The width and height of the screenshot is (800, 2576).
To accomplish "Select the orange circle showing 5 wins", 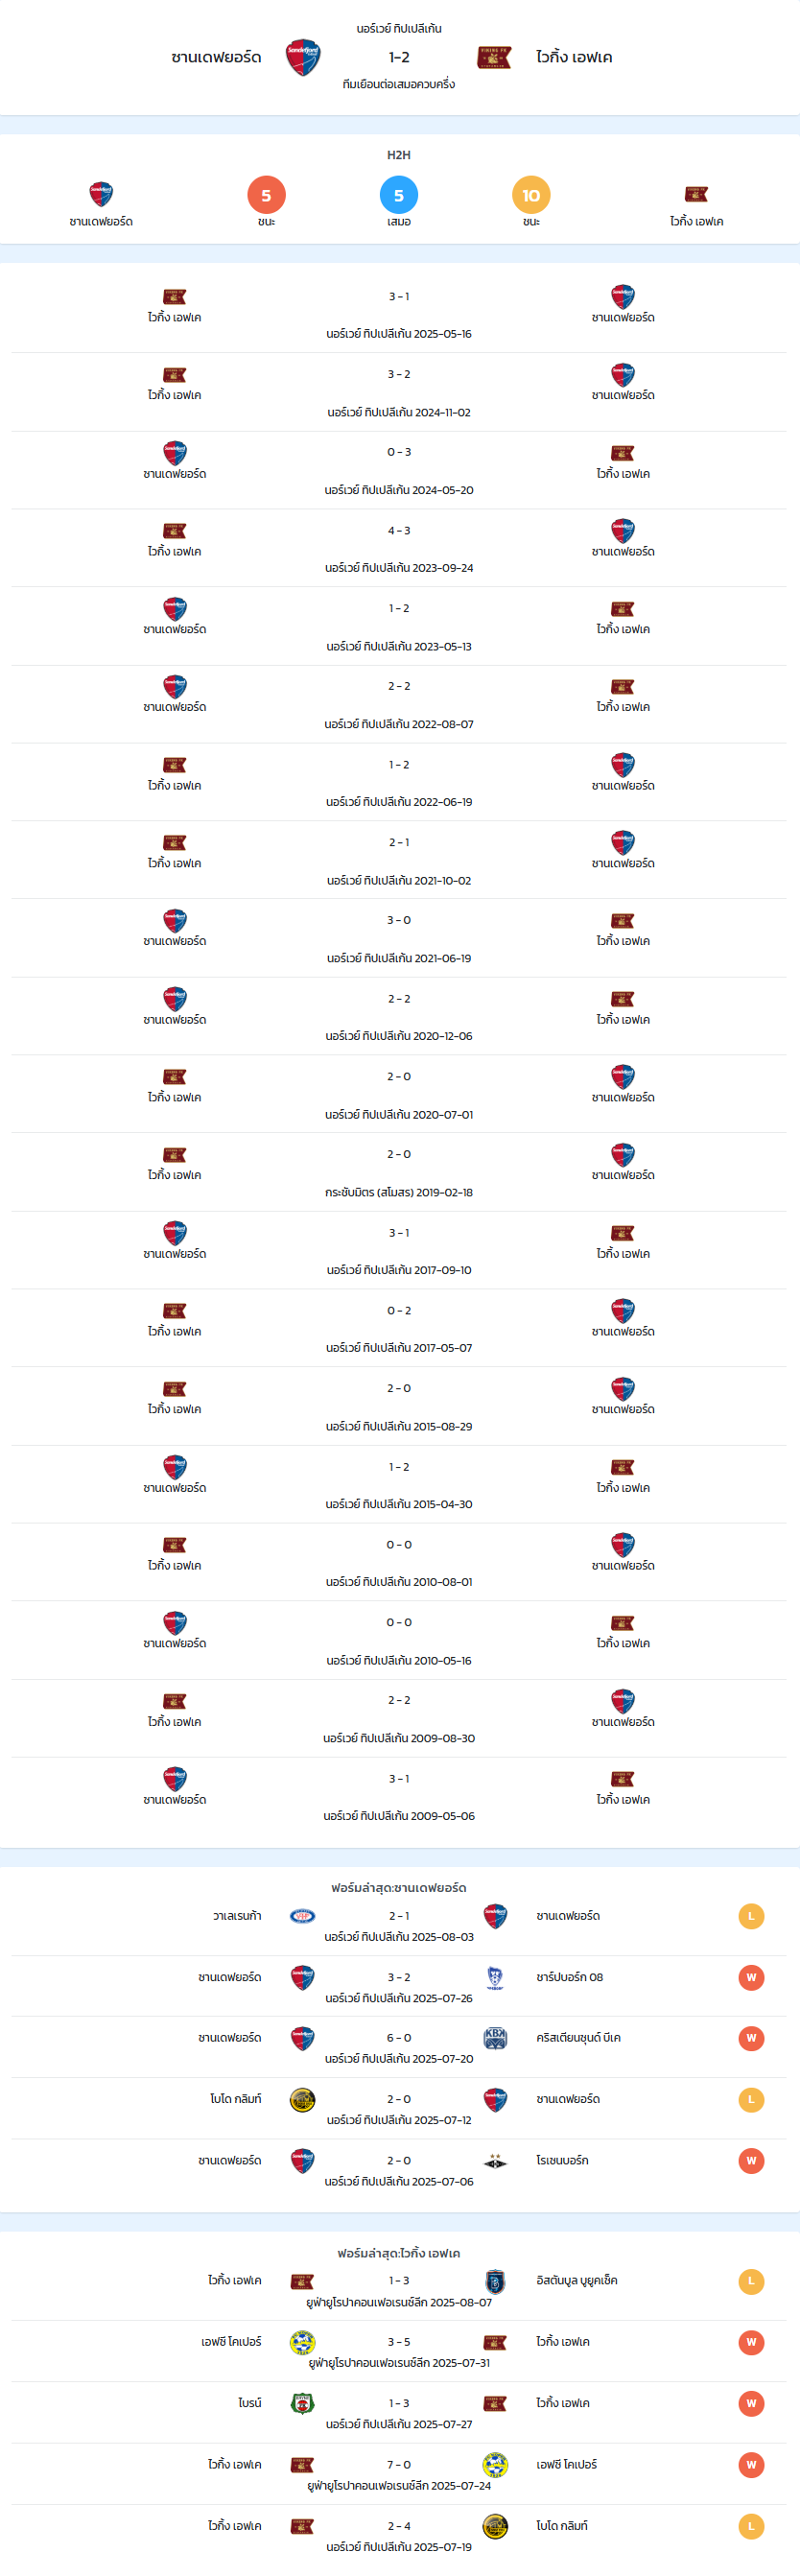I will point(266,195).
